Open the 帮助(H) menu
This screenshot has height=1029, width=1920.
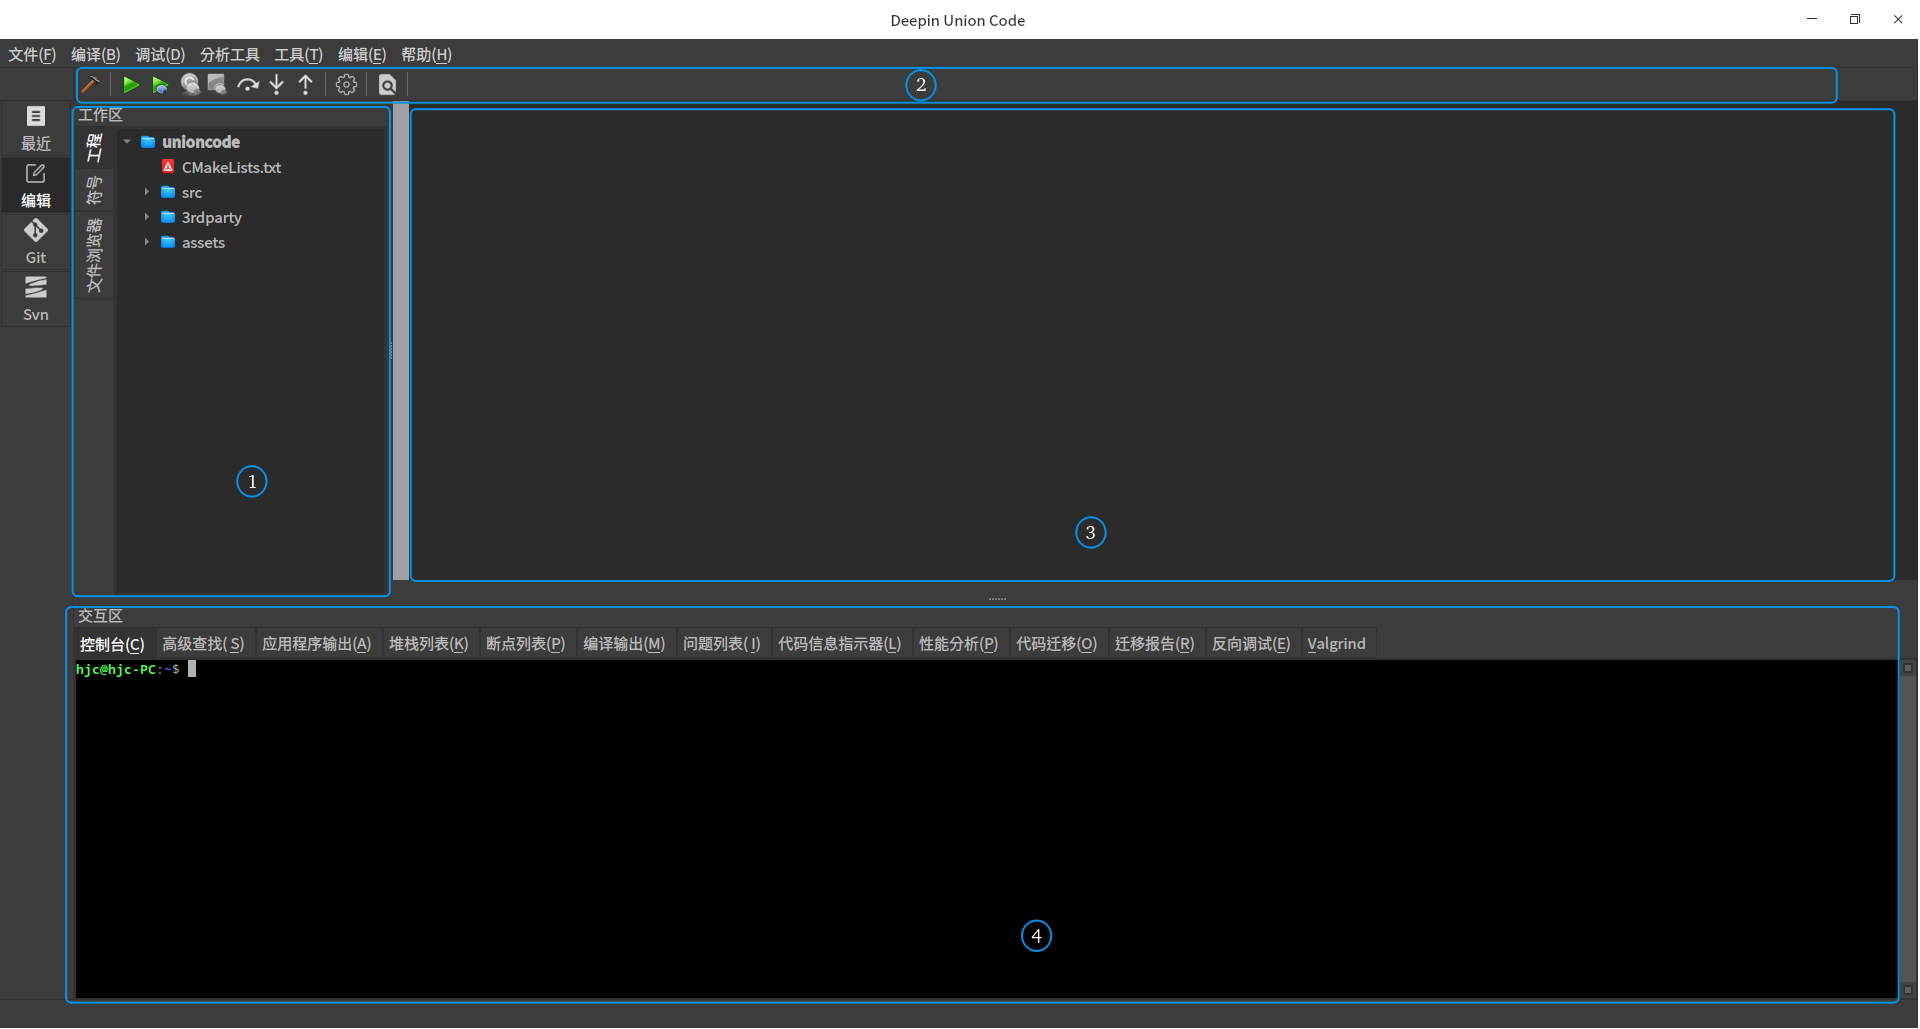[x=427, y=55]
